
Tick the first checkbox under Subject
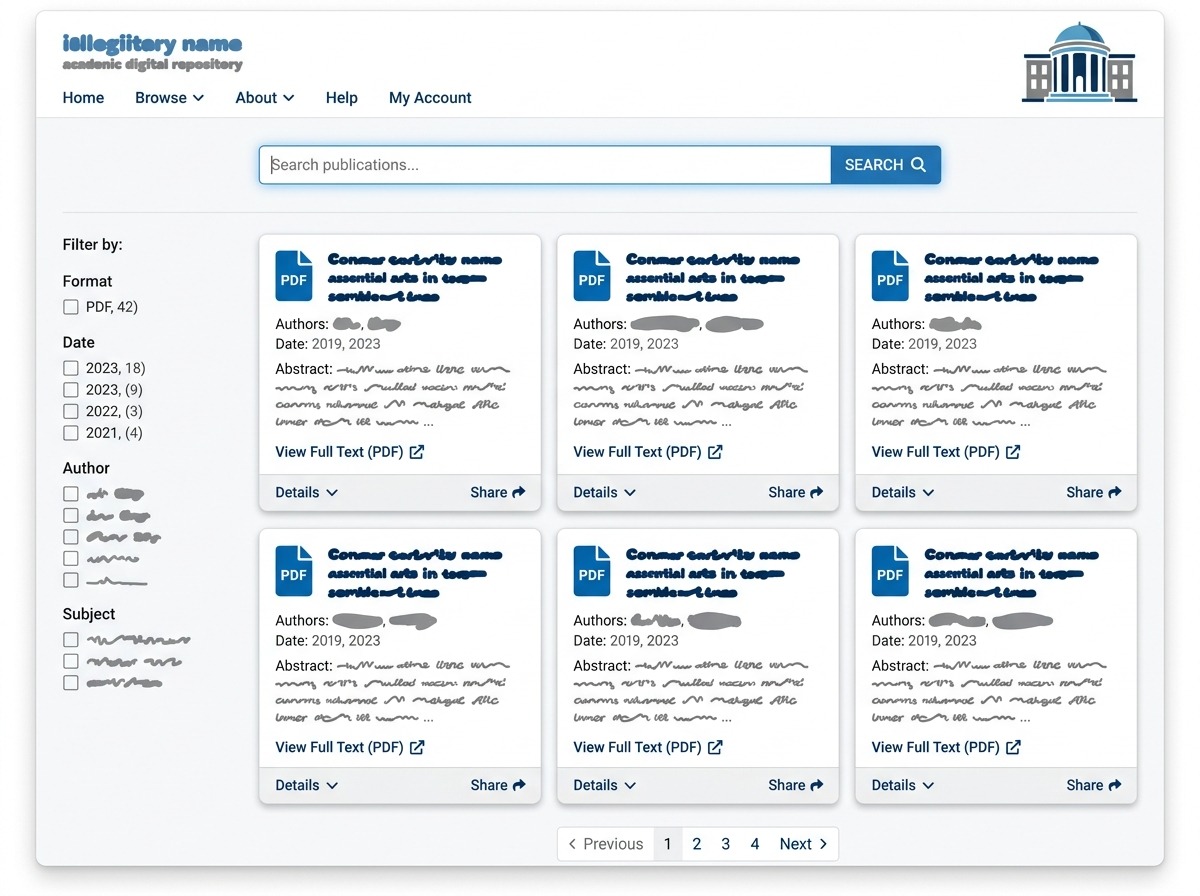(70, 640)
